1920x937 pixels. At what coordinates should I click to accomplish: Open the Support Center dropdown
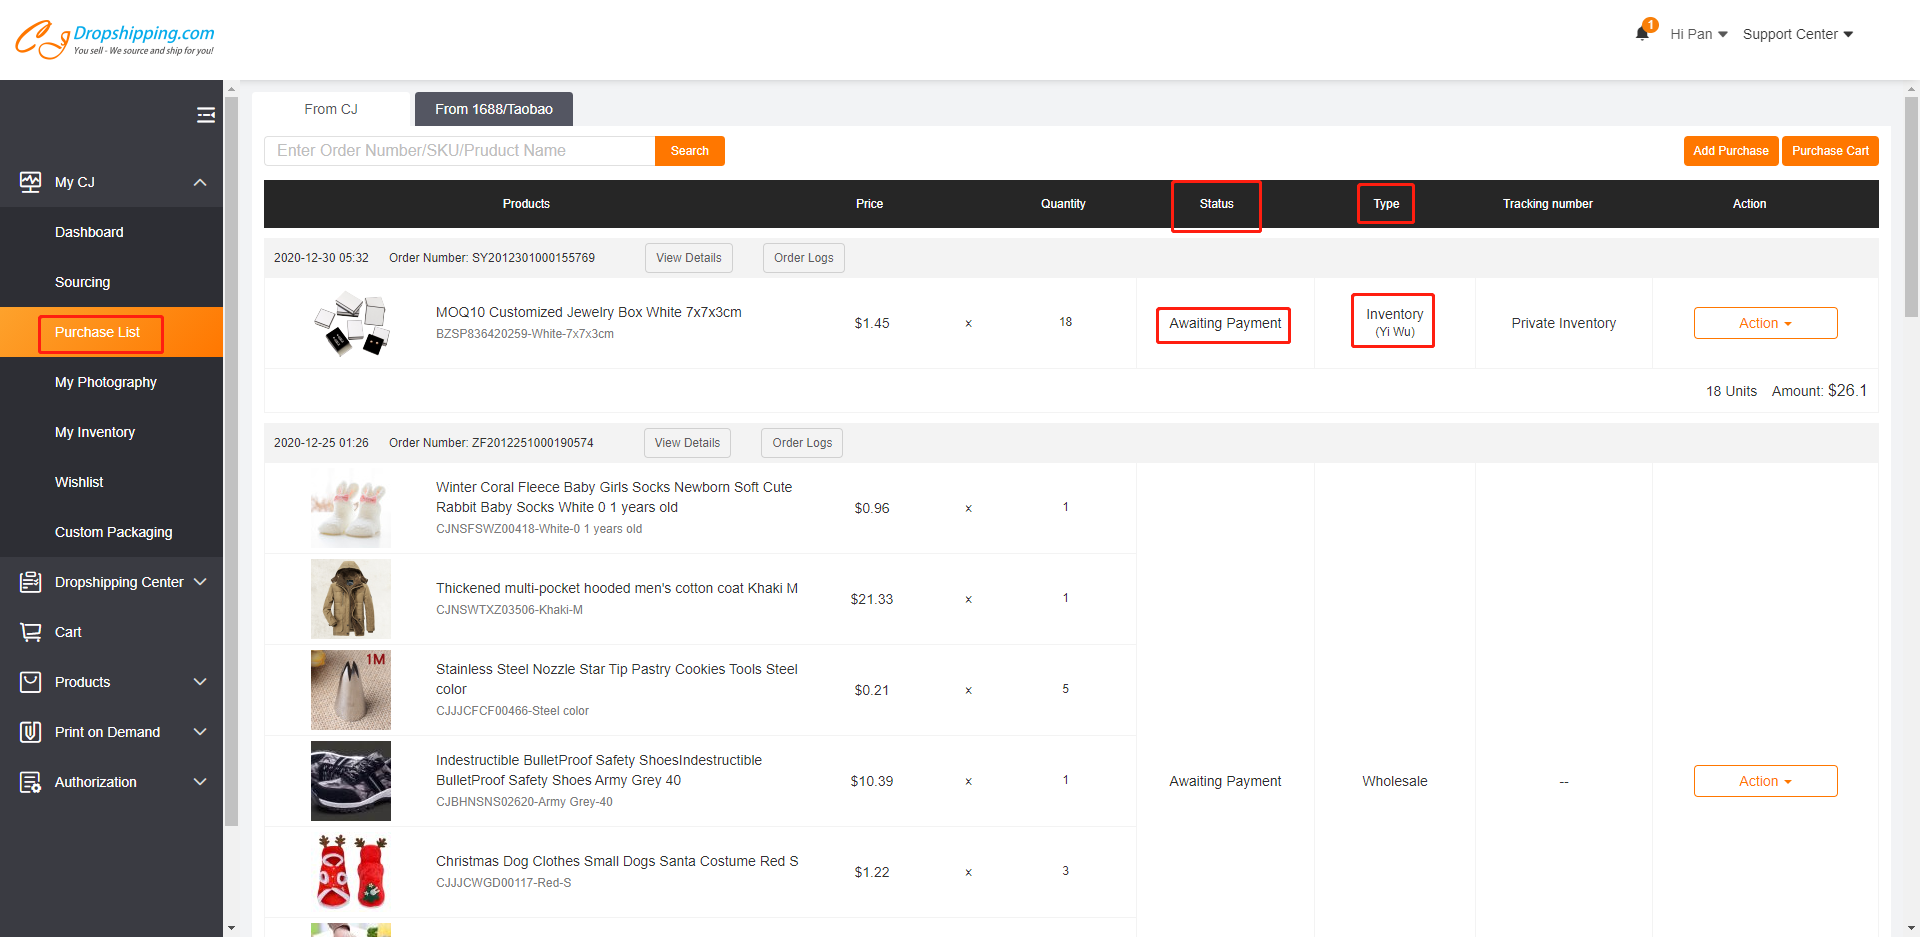[1797, 34]
